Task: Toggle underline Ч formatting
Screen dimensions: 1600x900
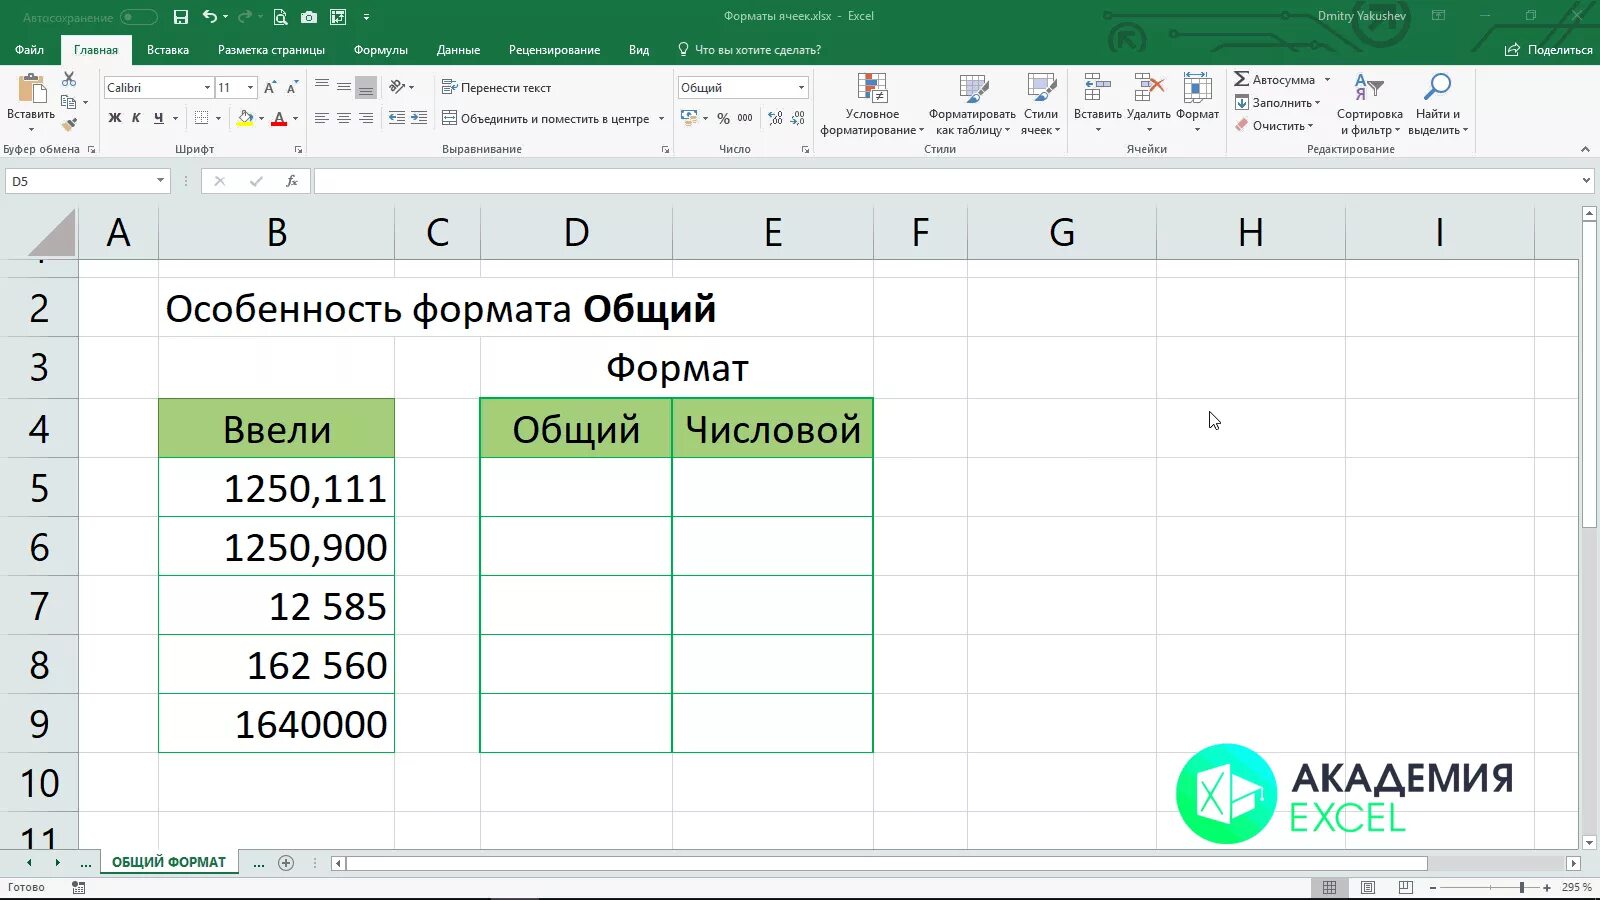Action: (159, 118)
